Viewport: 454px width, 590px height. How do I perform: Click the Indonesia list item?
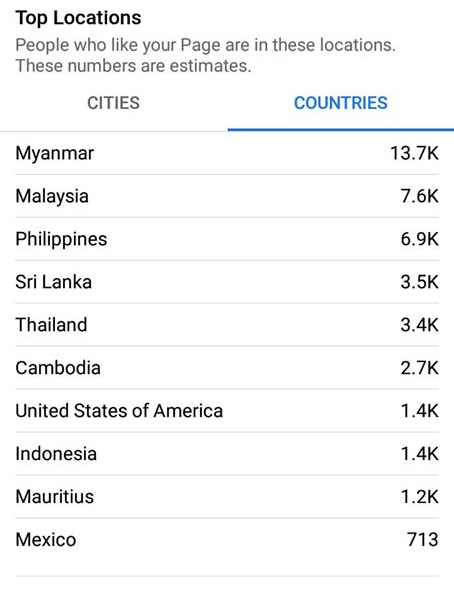click(227, 453)
